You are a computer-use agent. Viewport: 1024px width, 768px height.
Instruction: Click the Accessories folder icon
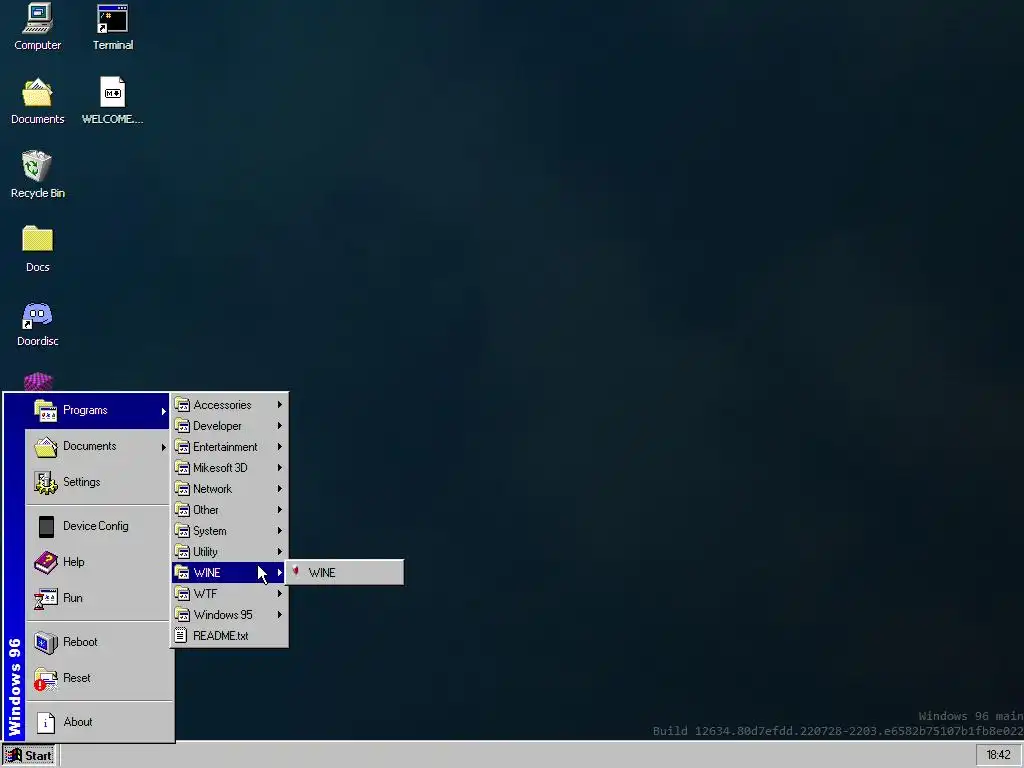coord(182,405)
